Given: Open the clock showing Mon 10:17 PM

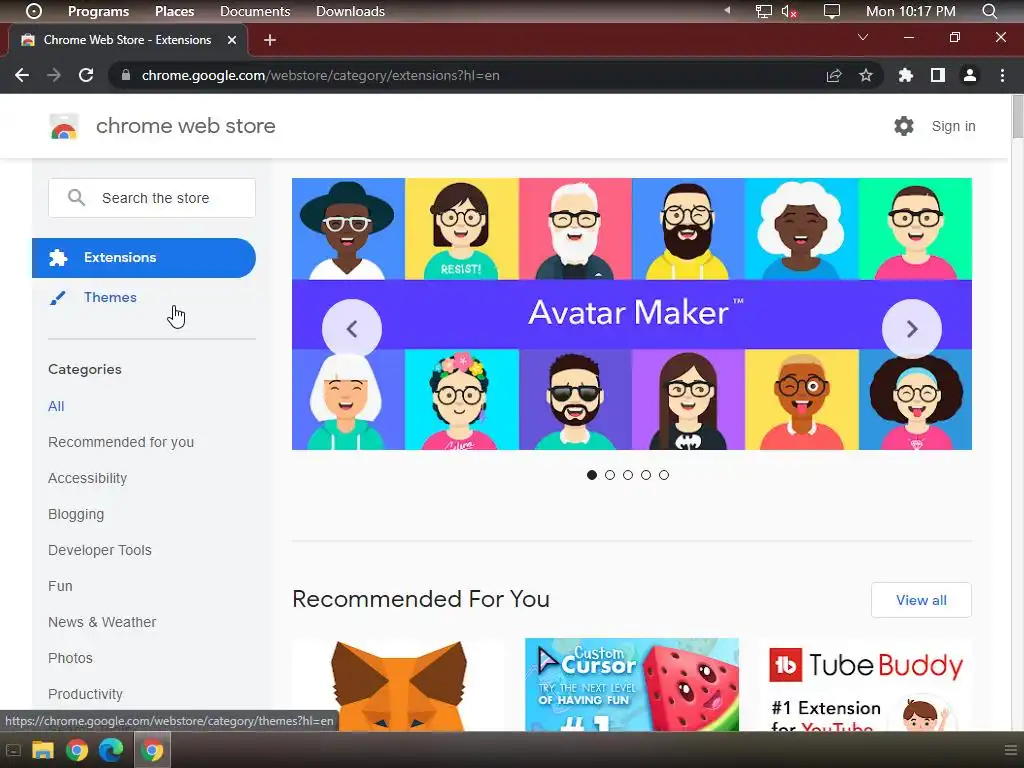Looking at the screenshot, I should click(910, 11).
